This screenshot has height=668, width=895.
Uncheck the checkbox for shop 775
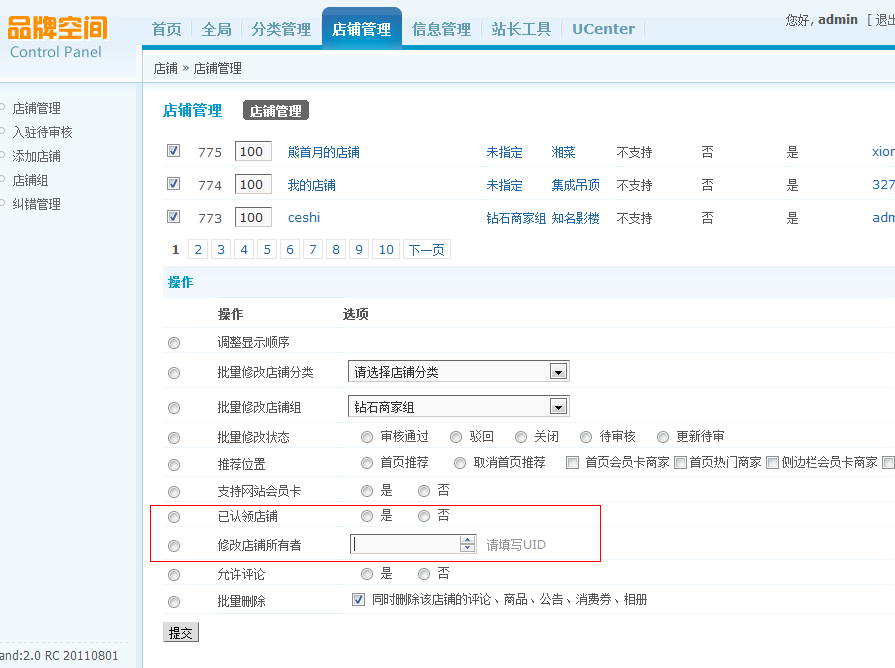click(x=174, y=150)
